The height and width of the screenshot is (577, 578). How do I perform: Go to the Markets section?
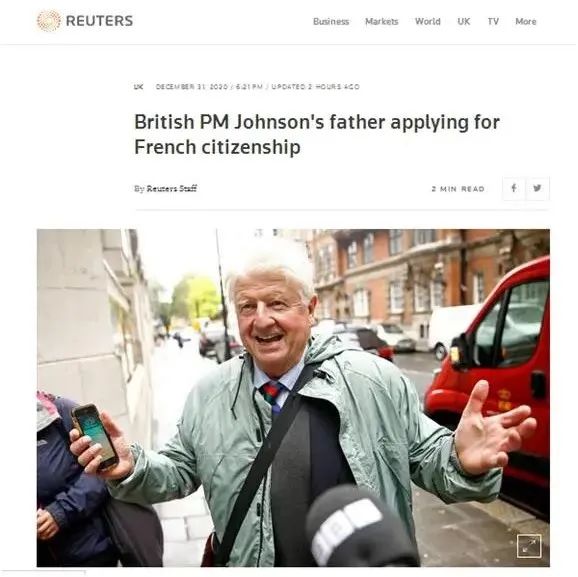[382, 21]
